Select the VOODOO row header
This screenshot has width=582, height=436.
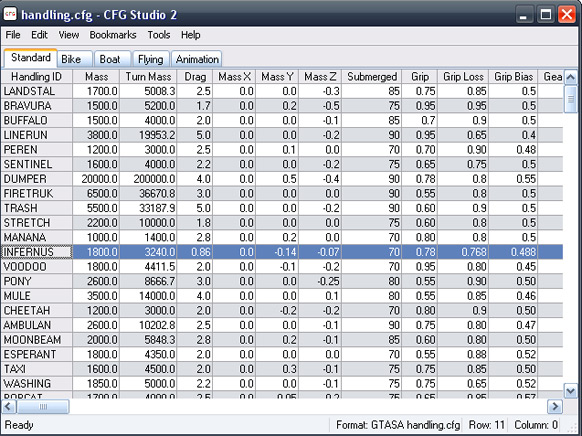tap(36, 267)
